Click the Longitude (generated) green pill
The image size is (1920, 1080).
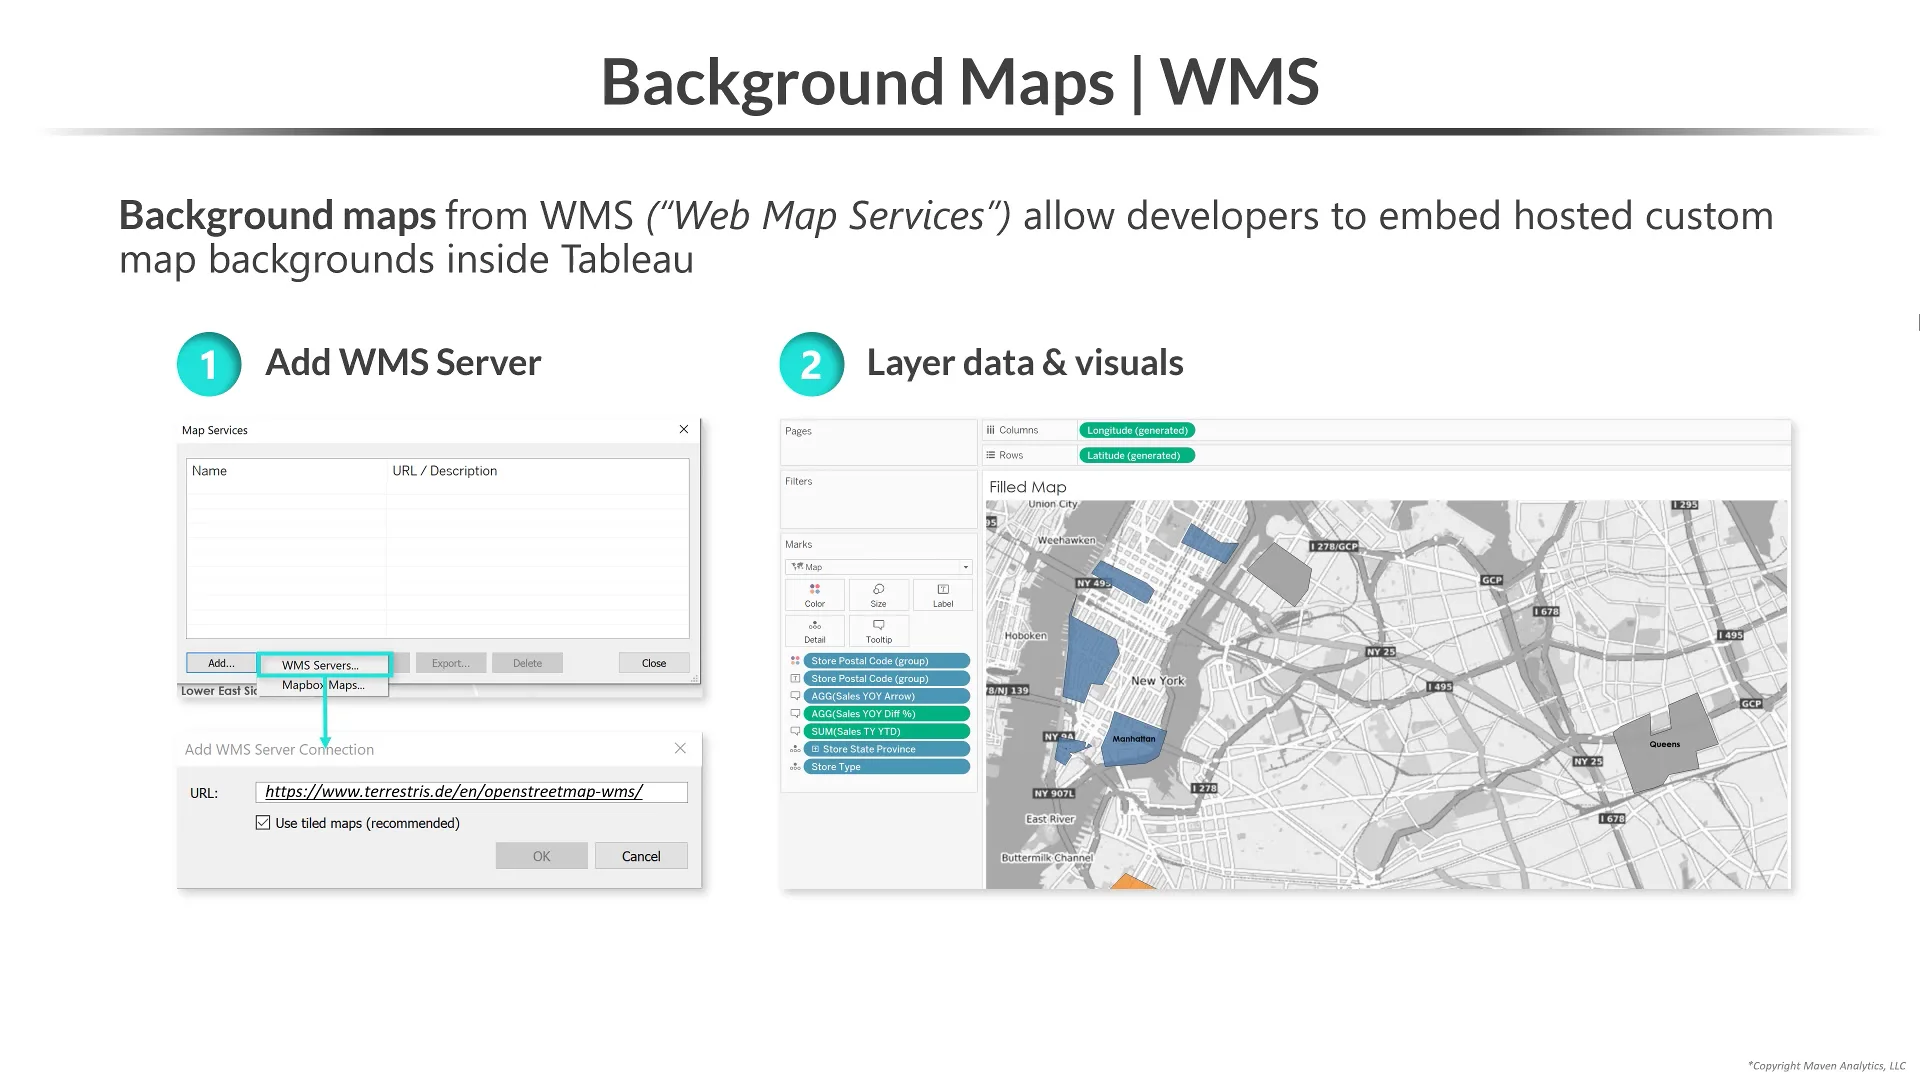[x=1136, y=429]
